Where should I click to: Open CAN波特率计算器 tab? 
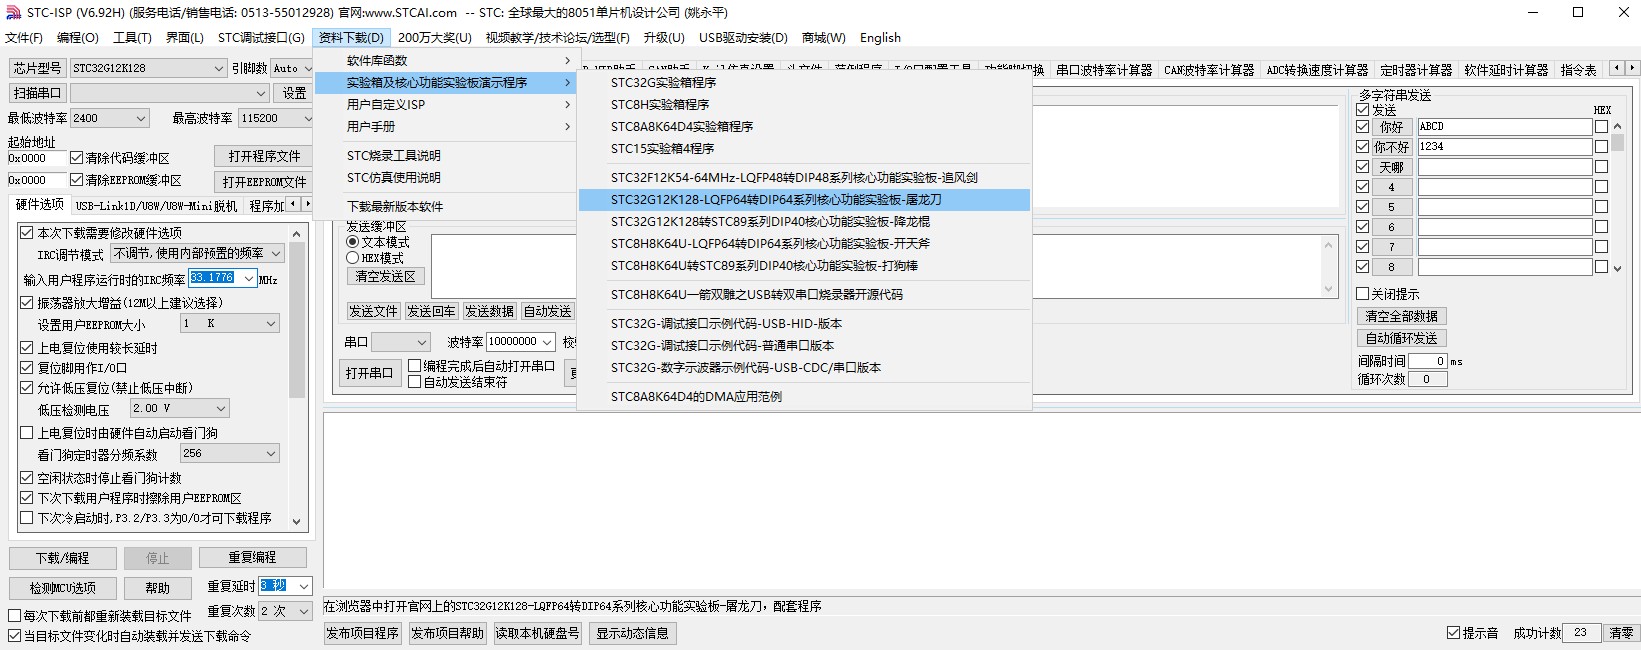[1209, 70]
